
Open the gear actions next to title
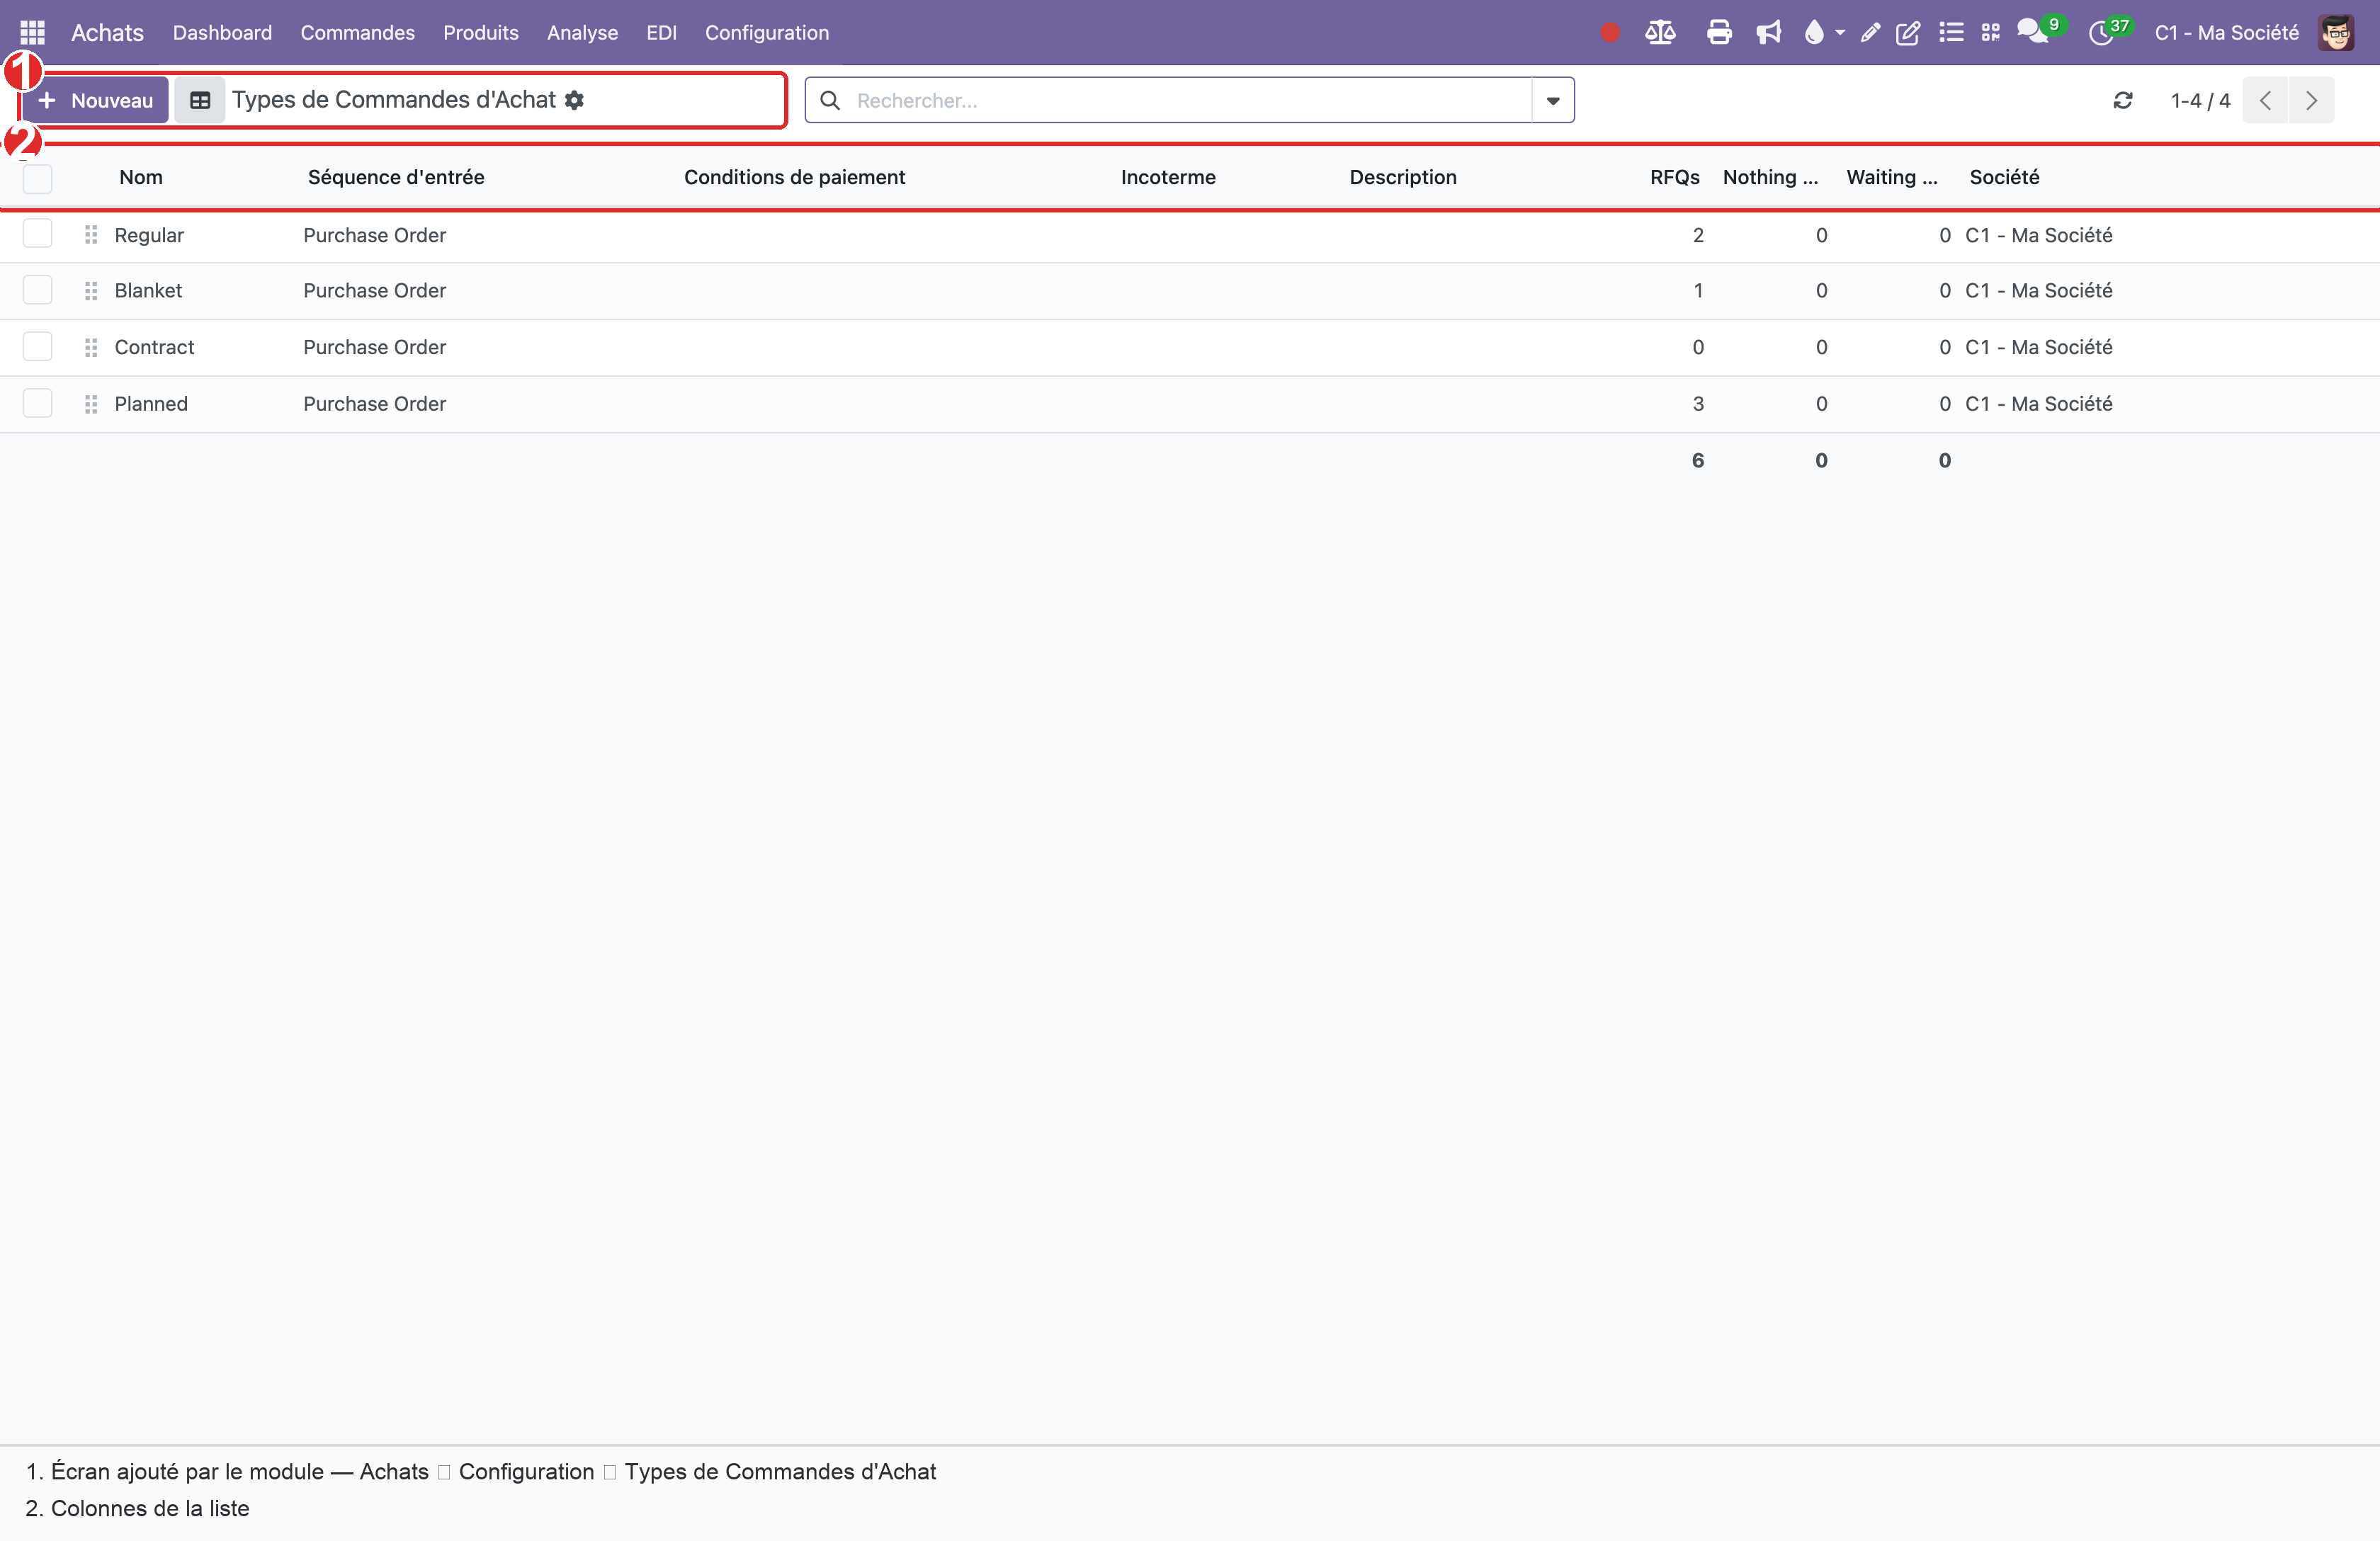[x=574, y=100]
